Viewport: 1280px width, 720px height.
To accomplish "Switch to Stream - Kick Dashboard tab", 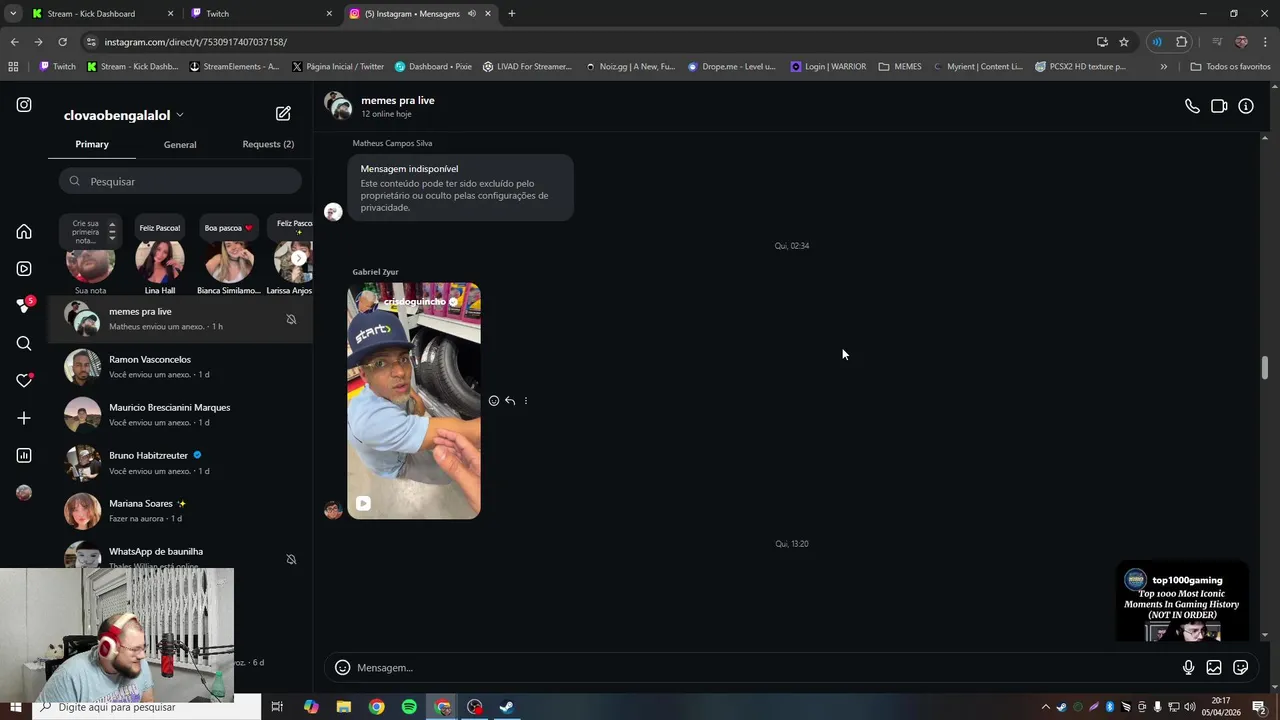I will [101, 14].
